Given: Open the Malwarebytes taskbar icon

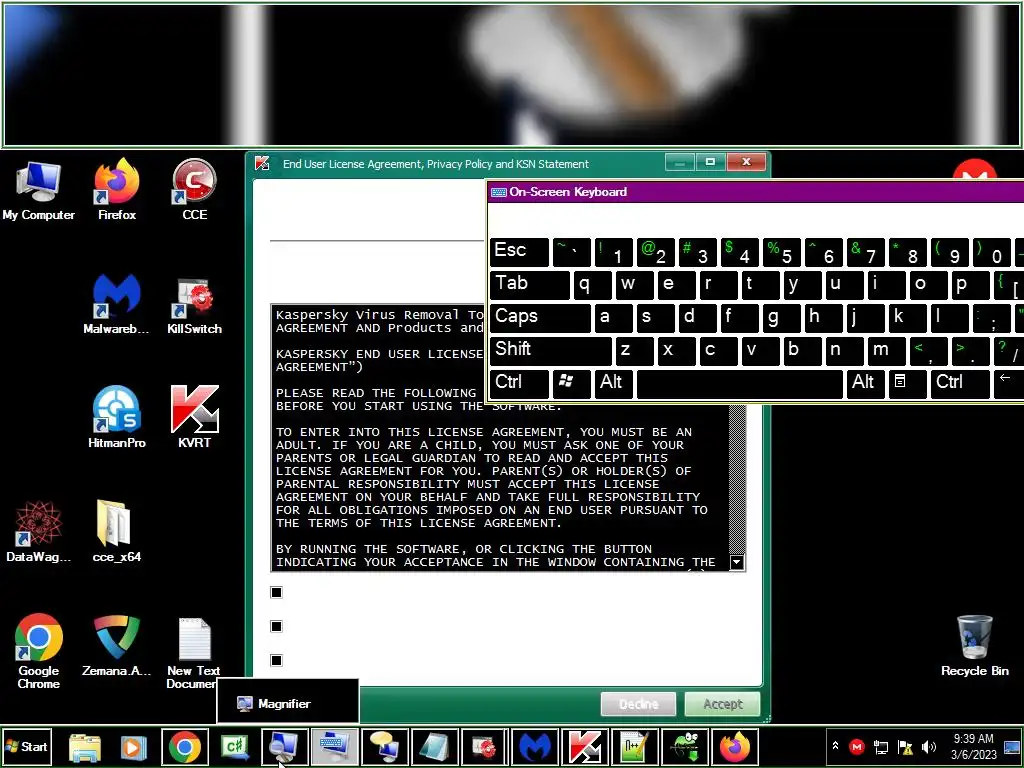Looking at the screenshot, I should point(534,747).
